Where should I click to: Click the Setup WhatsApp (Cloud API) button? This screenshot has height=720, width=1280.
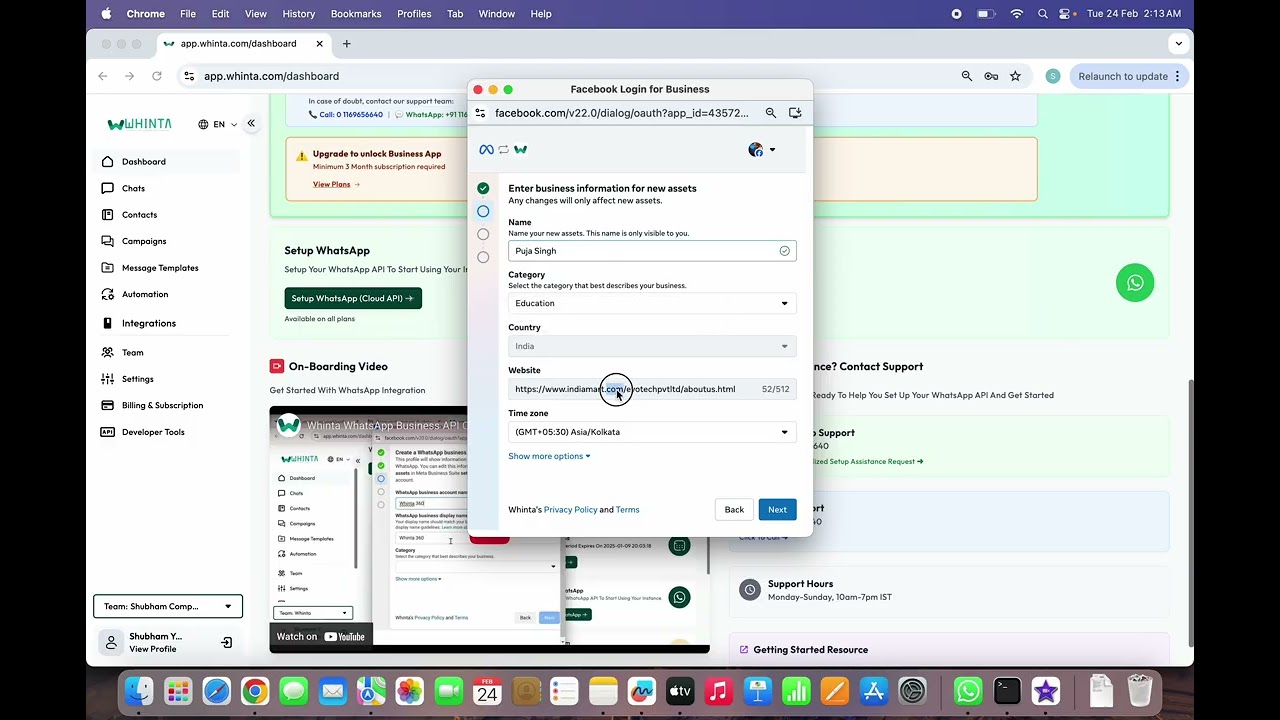point(353,298)
